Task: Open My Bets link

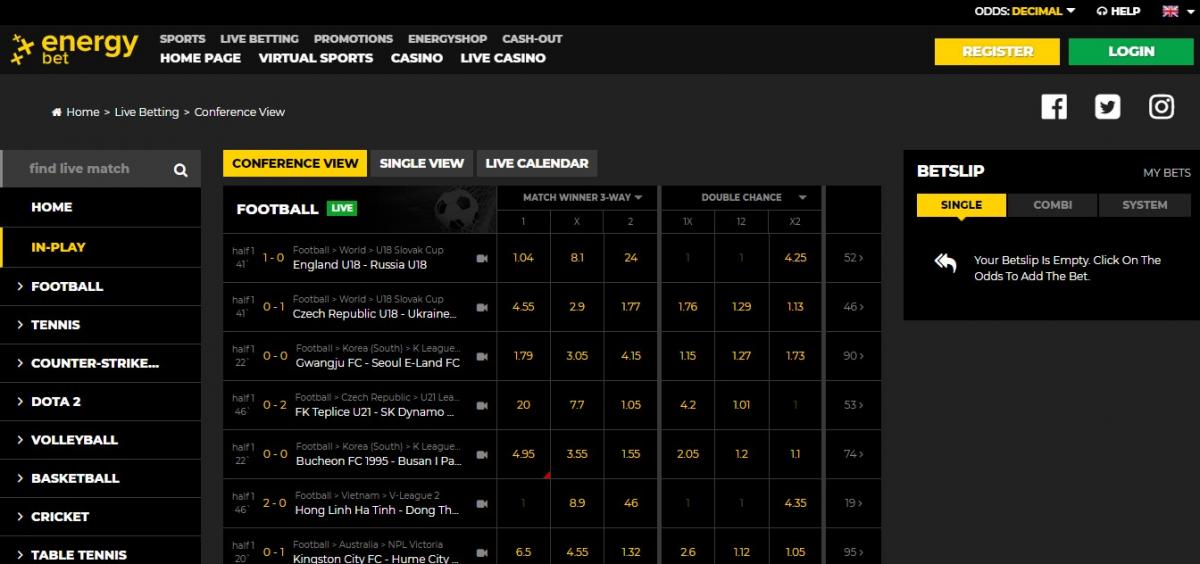Action: [x=1167, y=173]
